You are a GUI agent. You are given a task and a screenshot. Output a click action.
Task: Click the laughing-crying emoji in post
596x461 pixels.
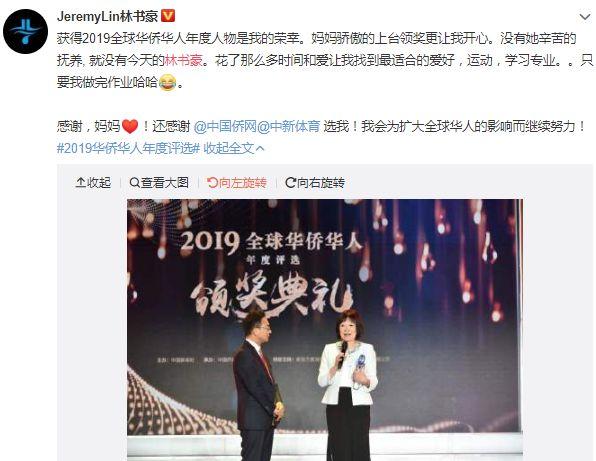click(x=167, y=82)
